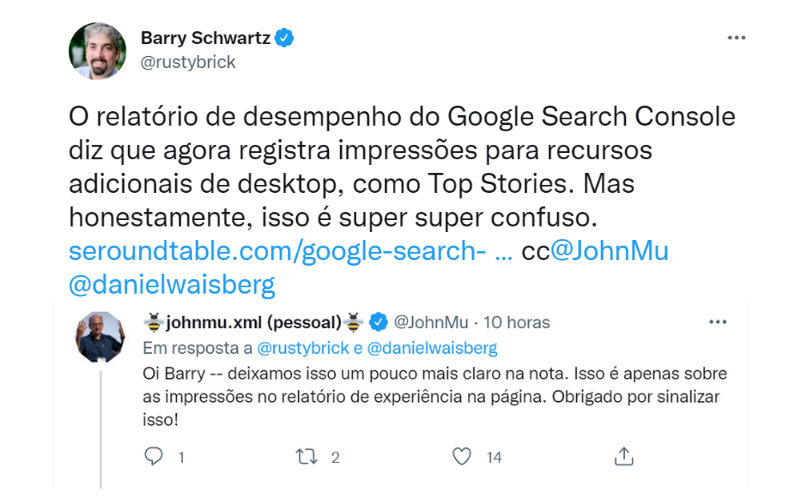Screen dimensions: 800x500
Task: Retweet the johnmu.xml reply
Action: pyautogui.click(x=306, y=456)
